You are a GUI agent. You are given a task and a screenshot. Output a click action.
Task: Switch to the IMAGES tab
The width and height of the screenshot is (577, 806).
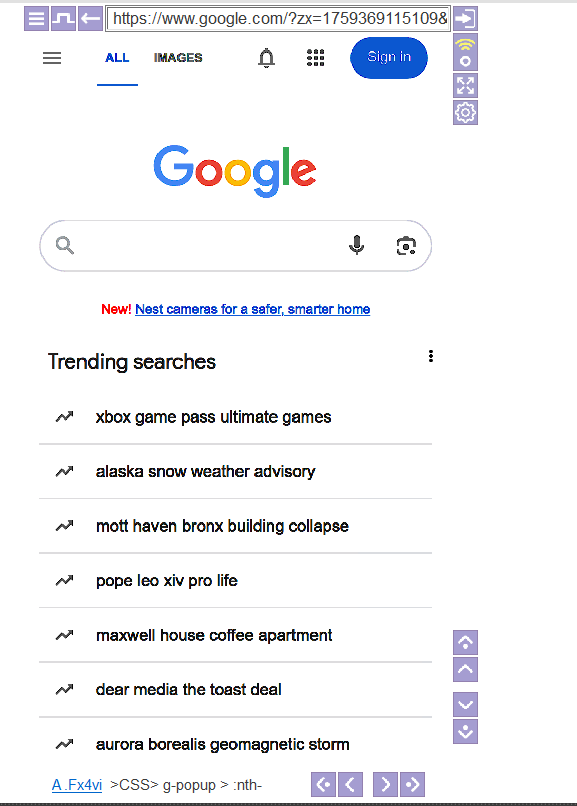[177, 58]
